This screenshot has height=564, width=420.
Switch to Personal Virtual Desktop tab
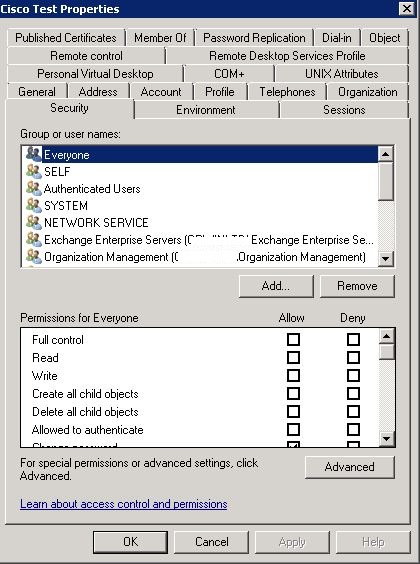click(x=95, y=74)
